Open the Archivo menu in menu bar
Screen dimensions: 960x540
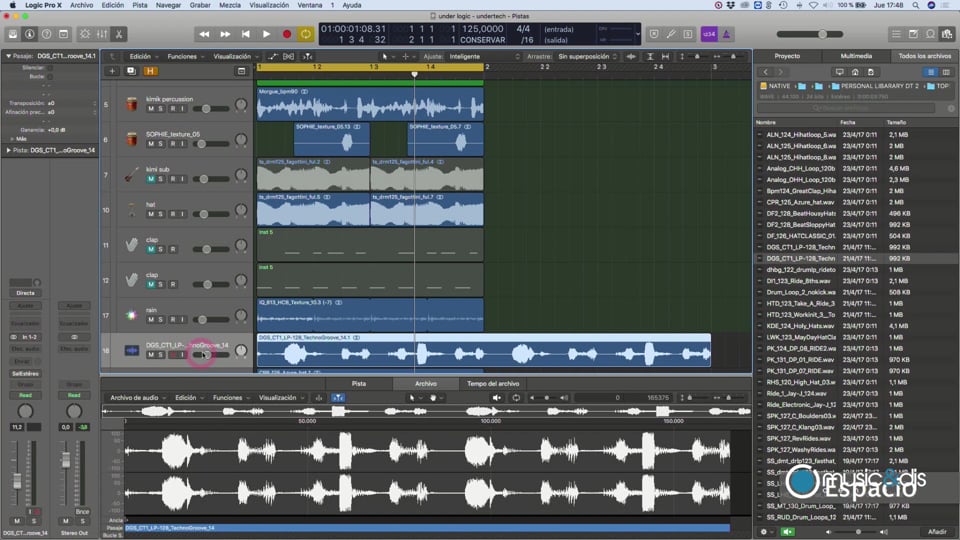click(x=81, y=5)
